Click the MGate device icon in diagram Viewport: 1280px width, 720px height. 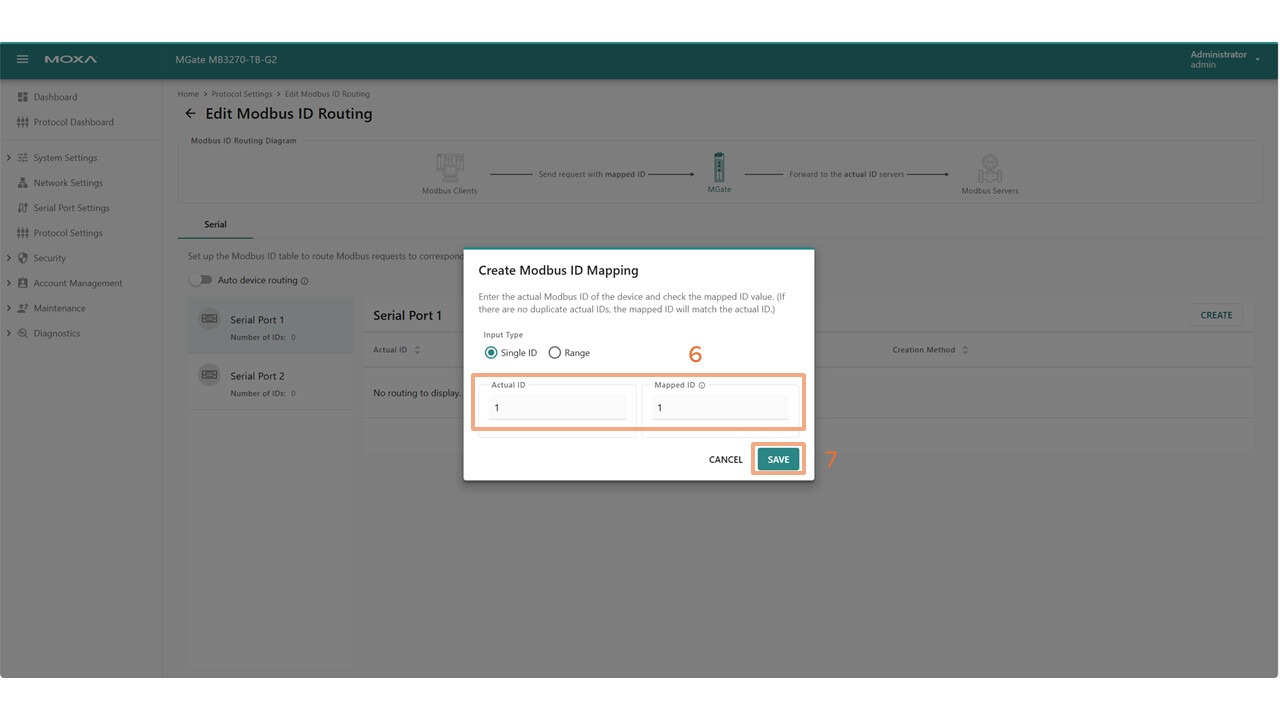point(719,167)
